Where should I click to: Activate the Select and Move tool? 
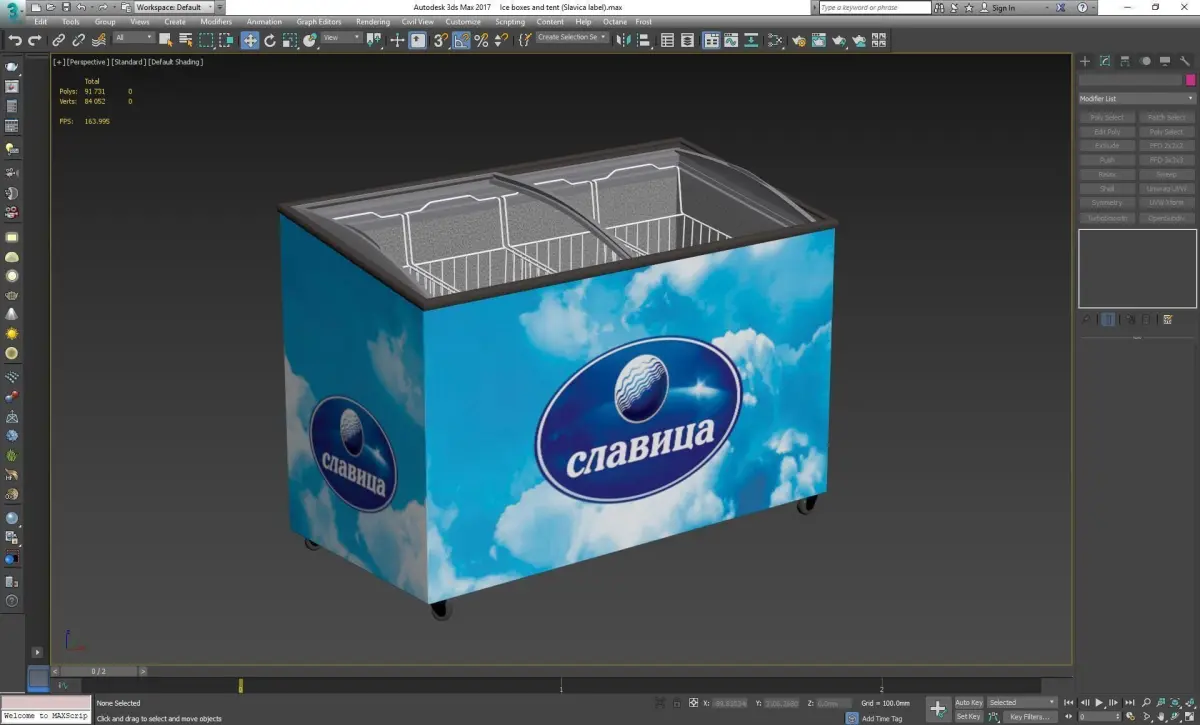tap(250, 41)
